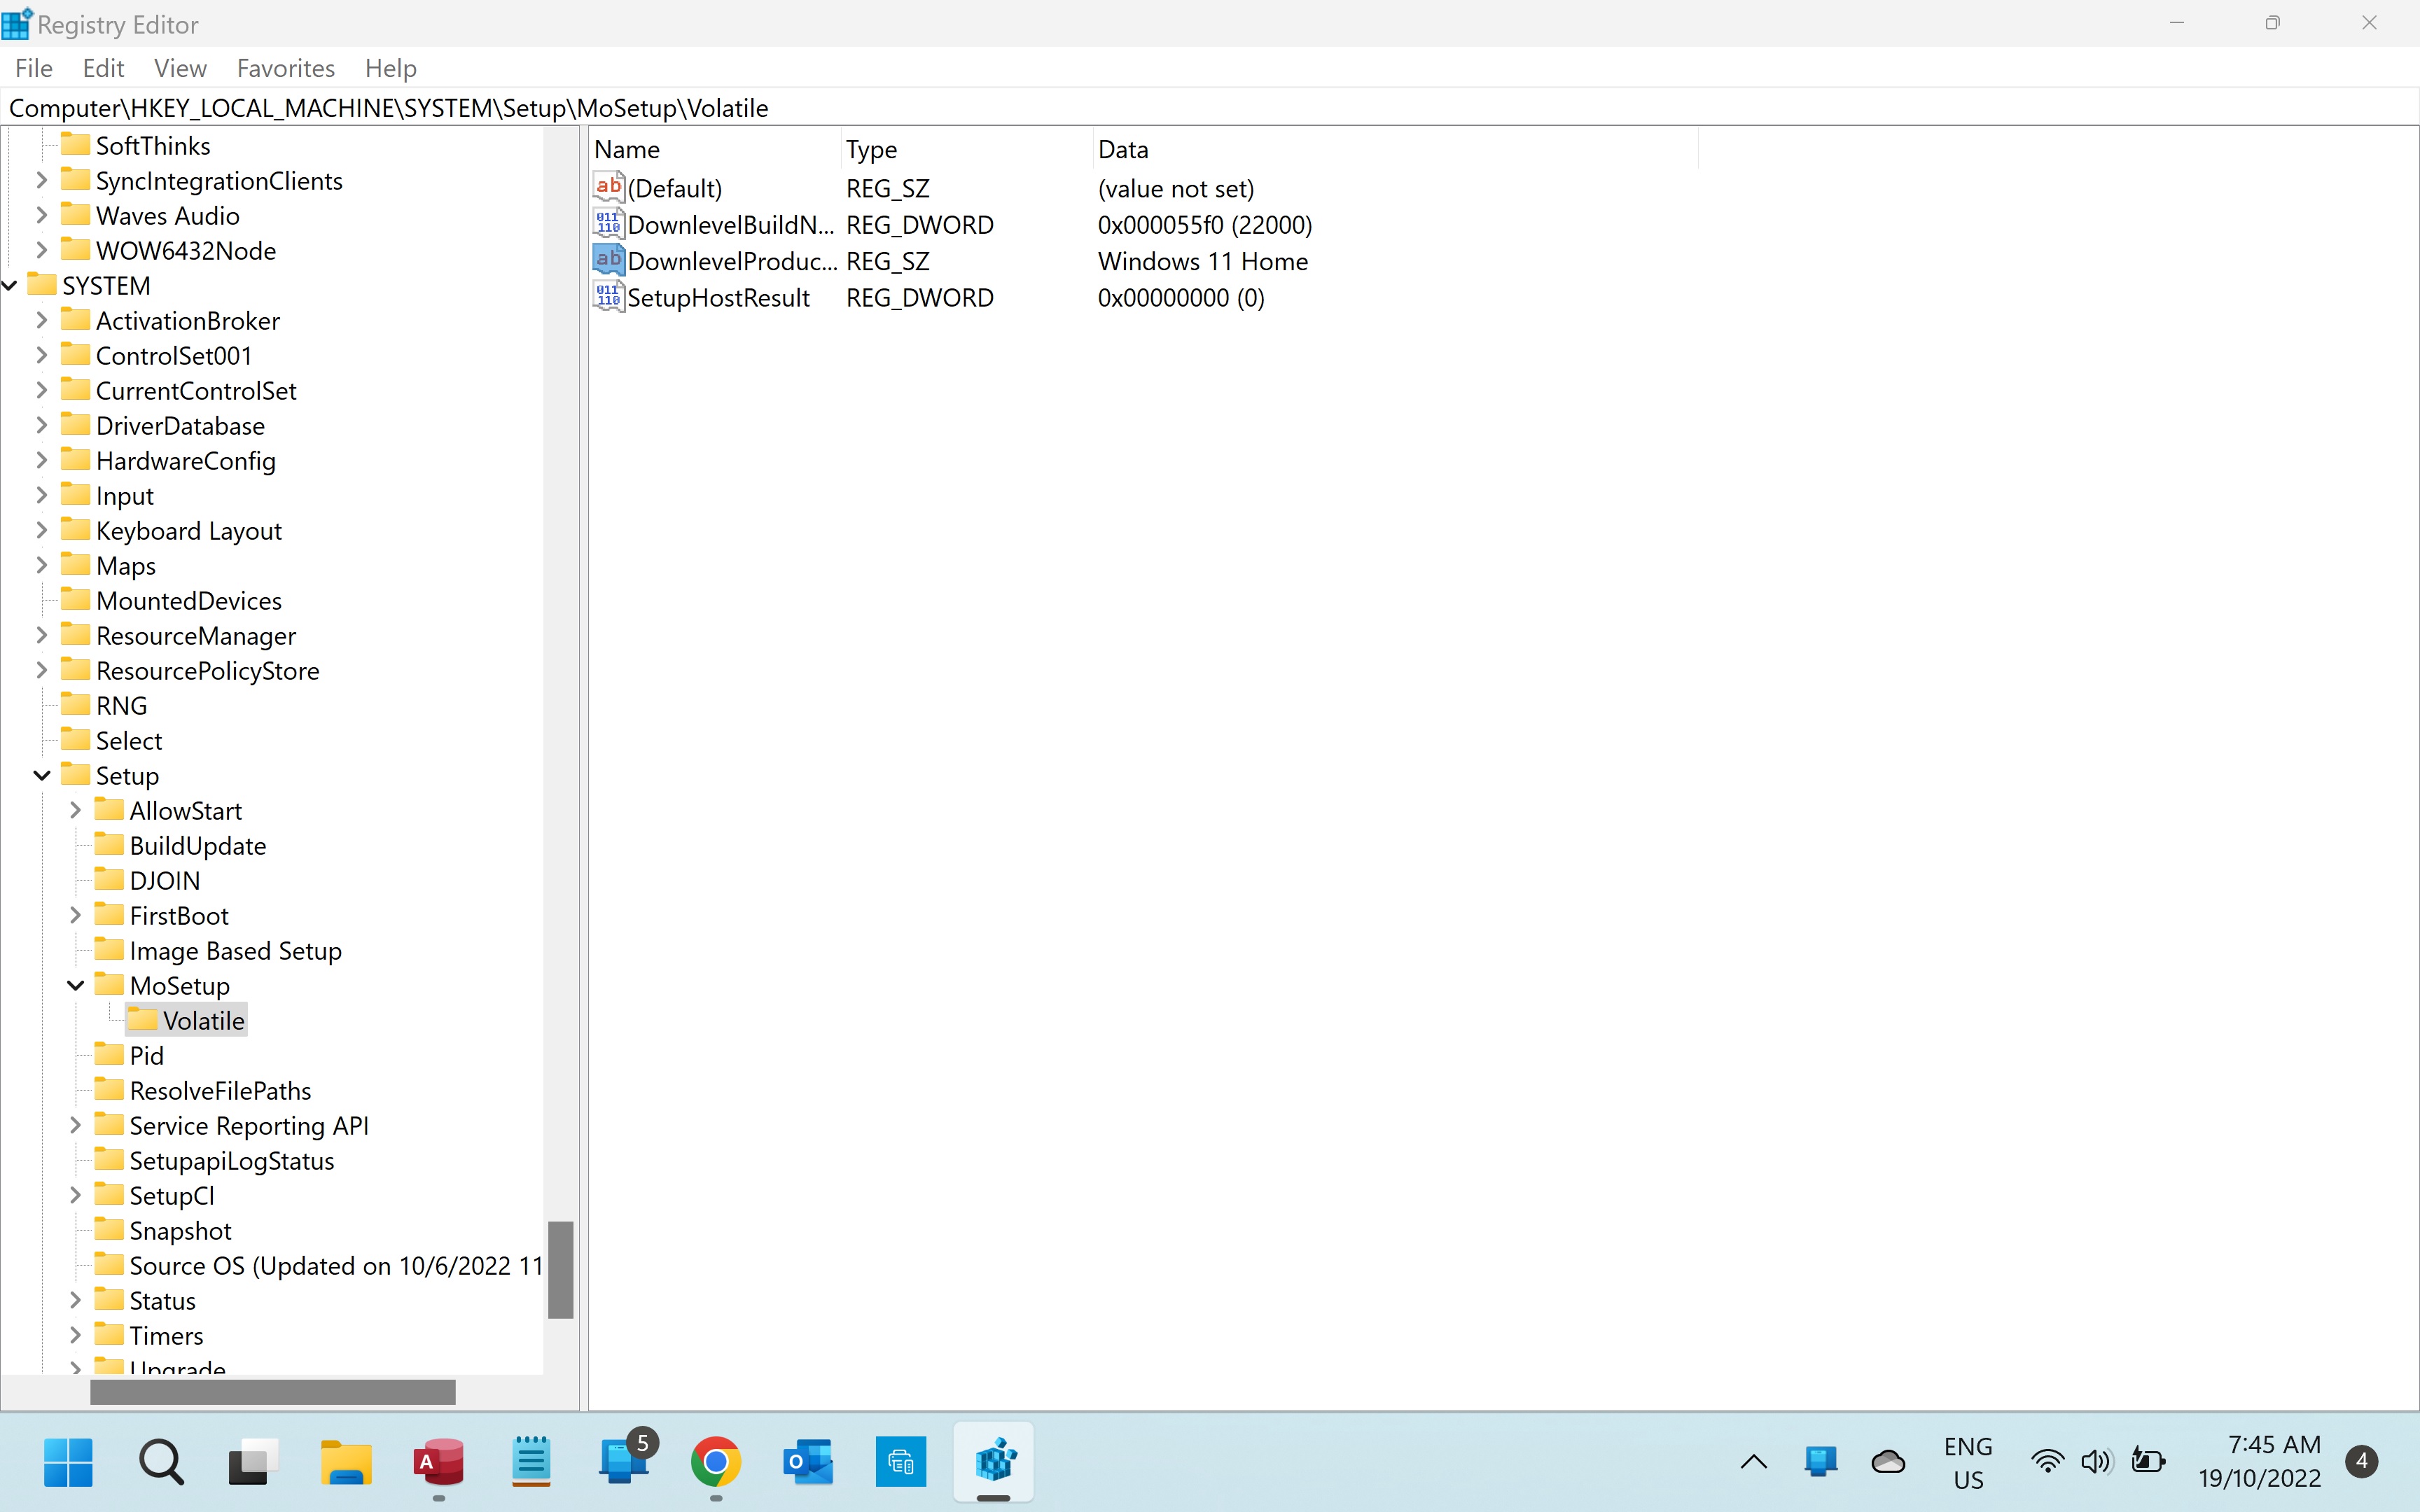
Task: Open Outlook from the taskbar
Action: click(808, 1462)
